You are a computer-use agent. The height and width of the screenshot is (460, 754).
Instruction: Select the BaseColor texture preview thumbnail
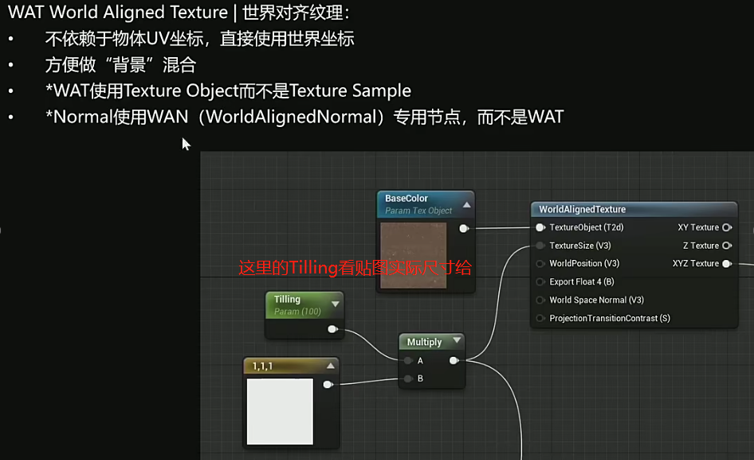(x=415, y=256)
